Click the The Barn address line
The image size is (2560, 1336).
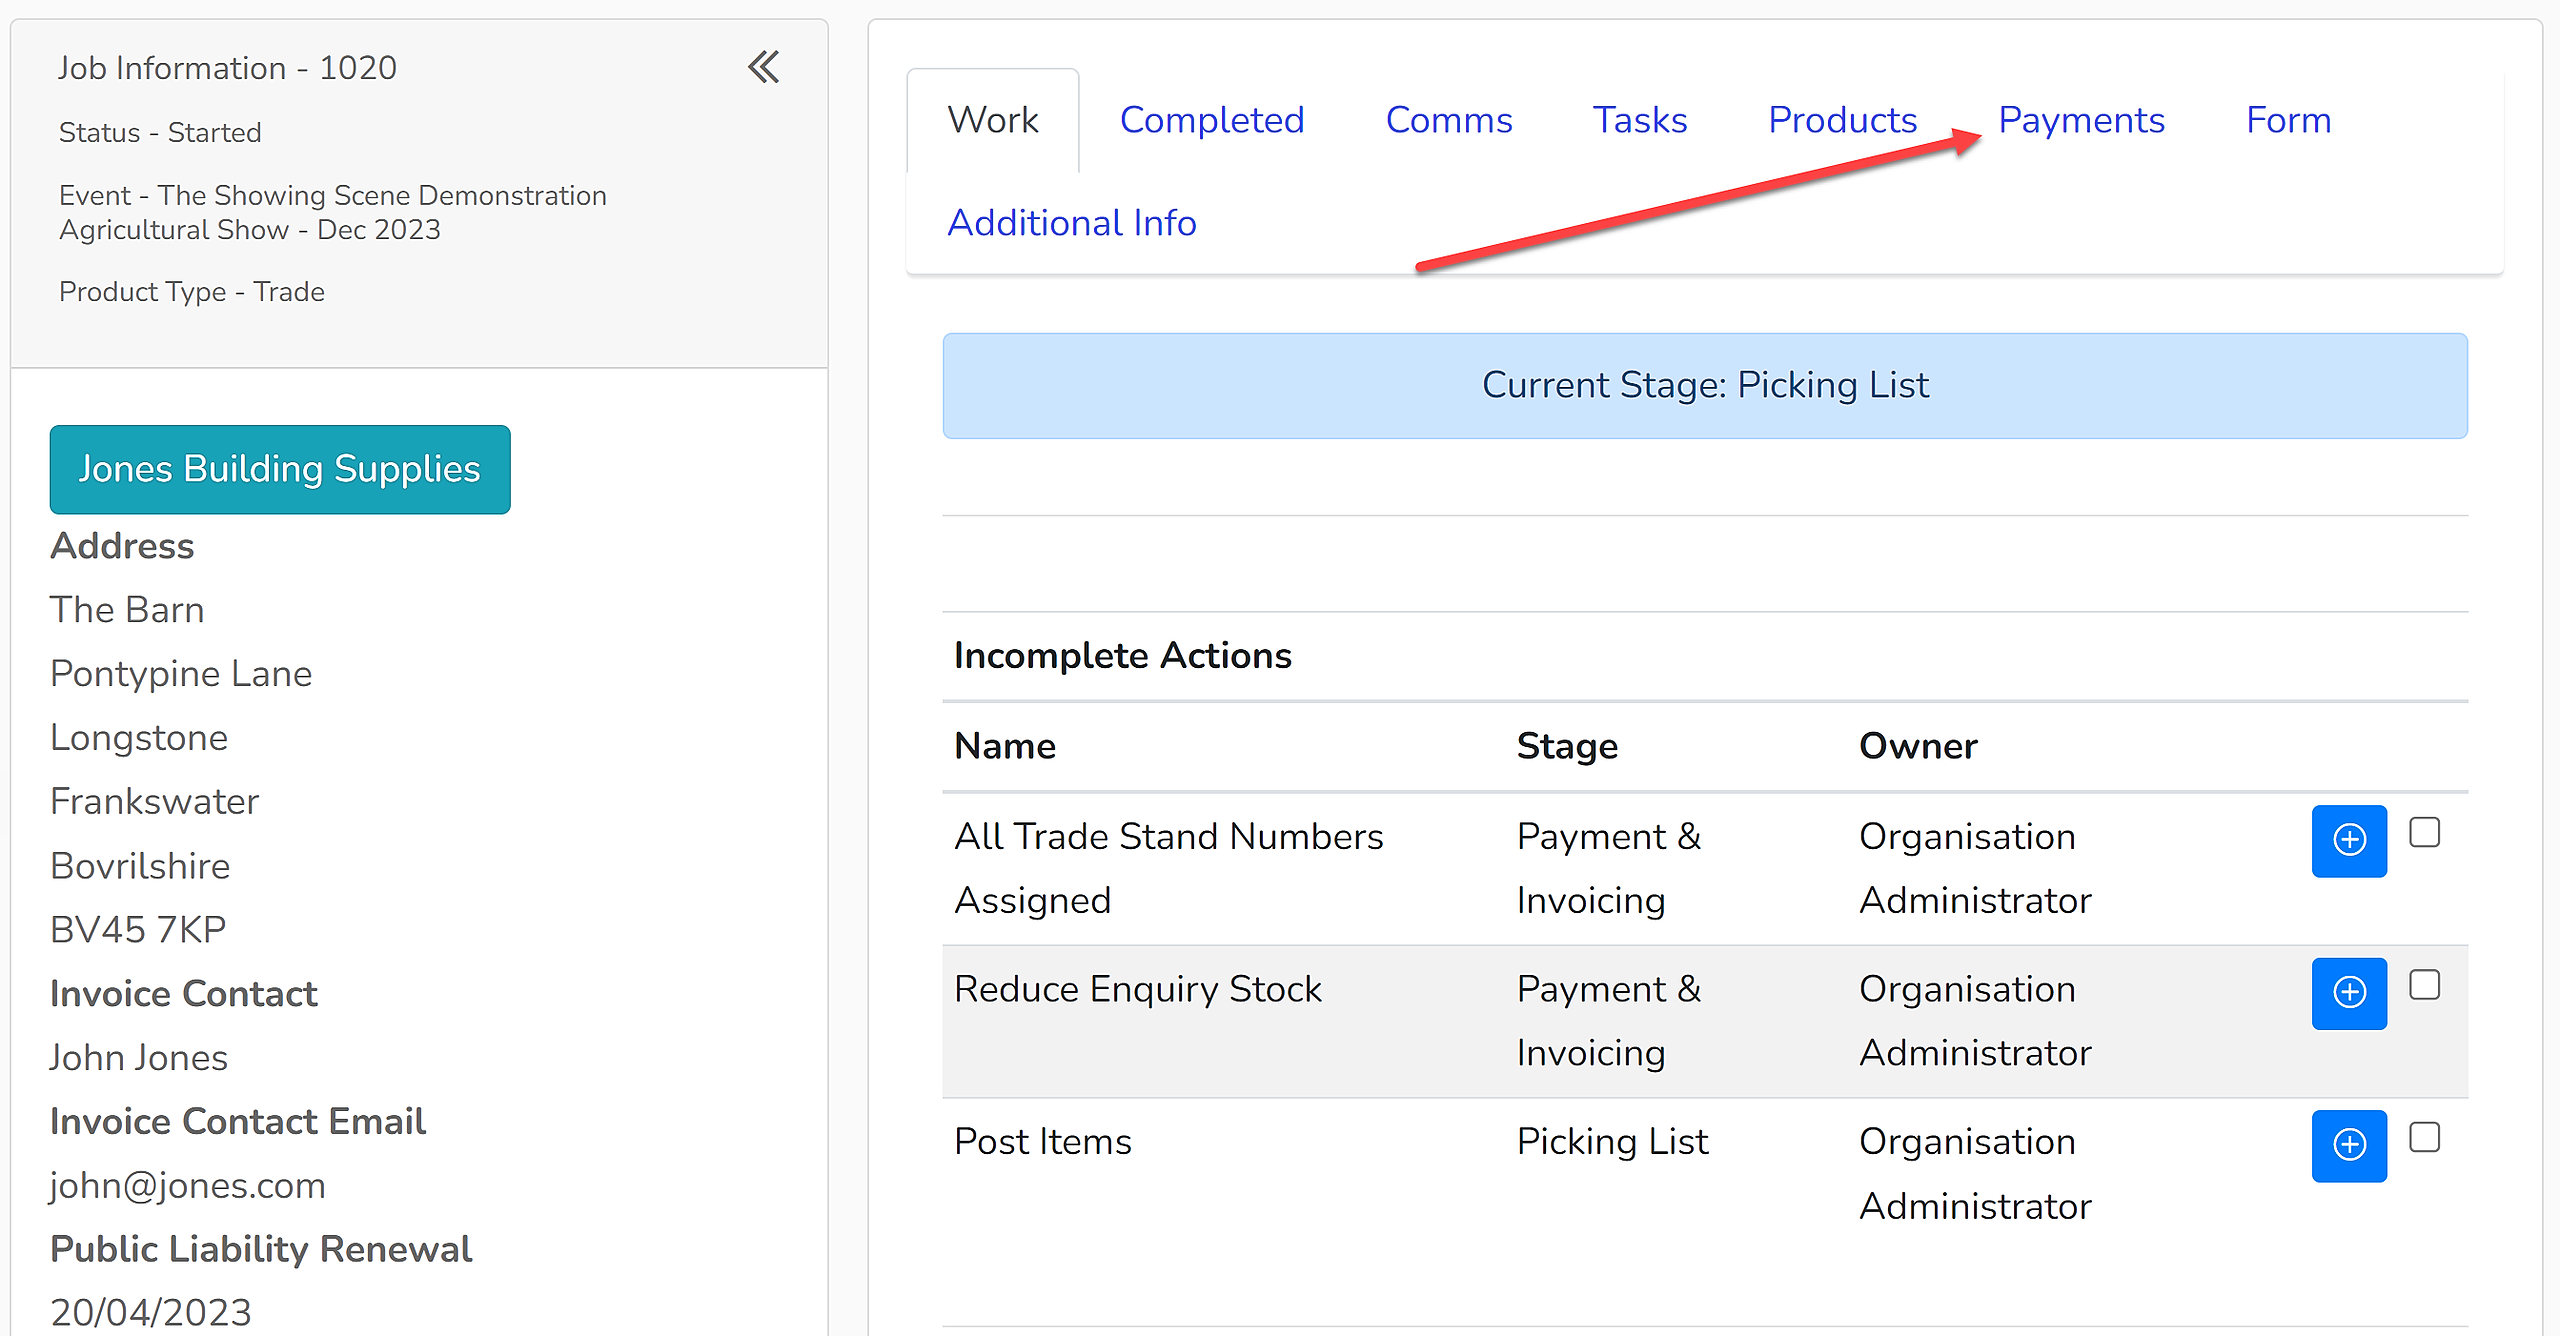(127, 609)
